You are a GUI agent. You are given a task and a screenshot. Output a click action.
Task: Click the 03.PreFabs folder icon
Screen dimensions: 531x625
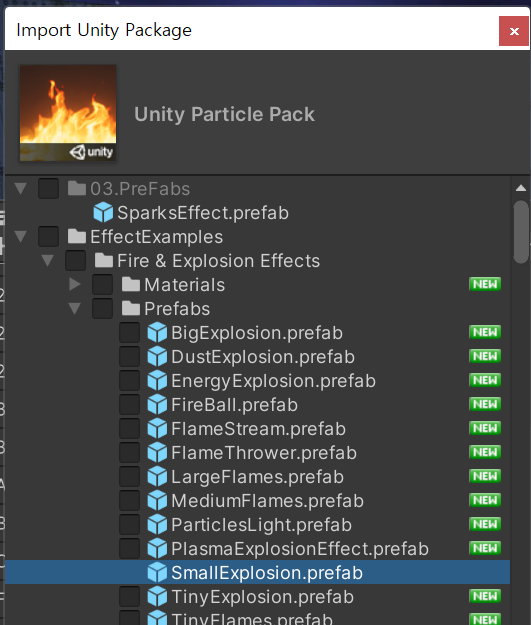coord(77,189)
